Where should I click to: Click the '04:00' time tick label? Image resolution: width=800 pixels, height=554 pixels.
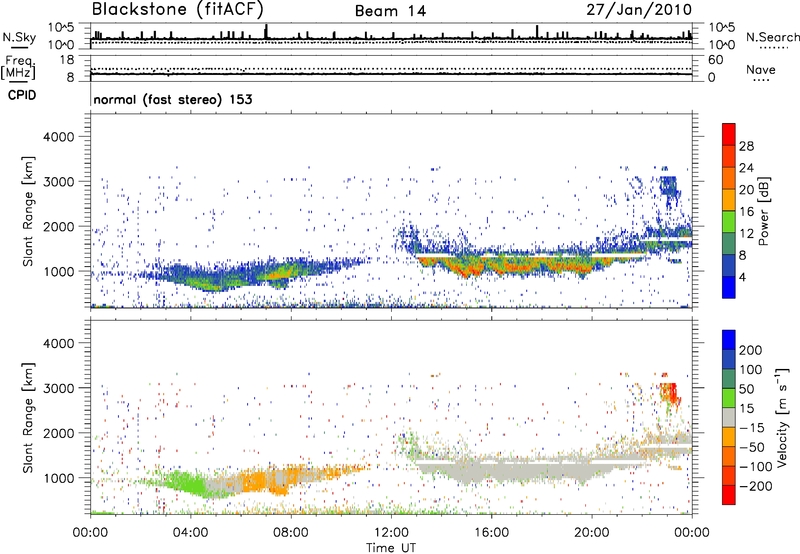click(x=190, y=533)
